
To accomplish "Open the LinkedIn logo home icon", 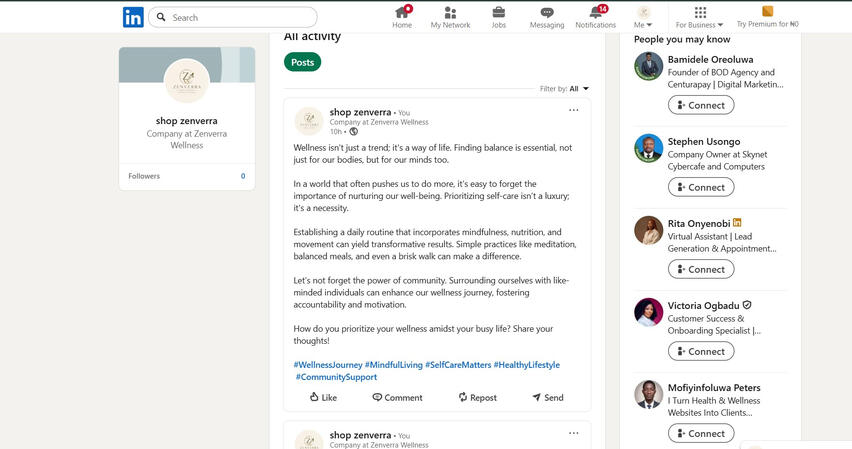I will [133, 17].
